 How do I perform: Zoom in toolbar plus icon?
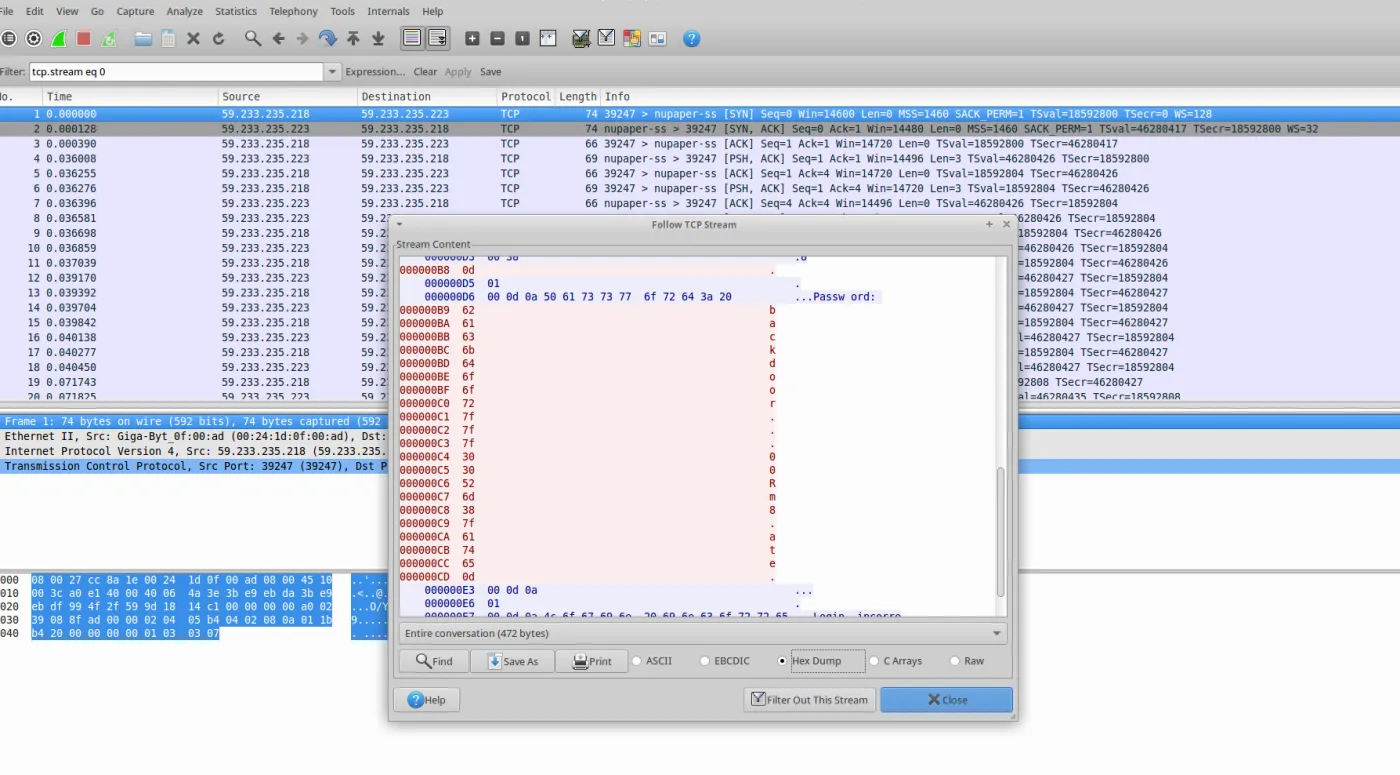tap(472, 39)
